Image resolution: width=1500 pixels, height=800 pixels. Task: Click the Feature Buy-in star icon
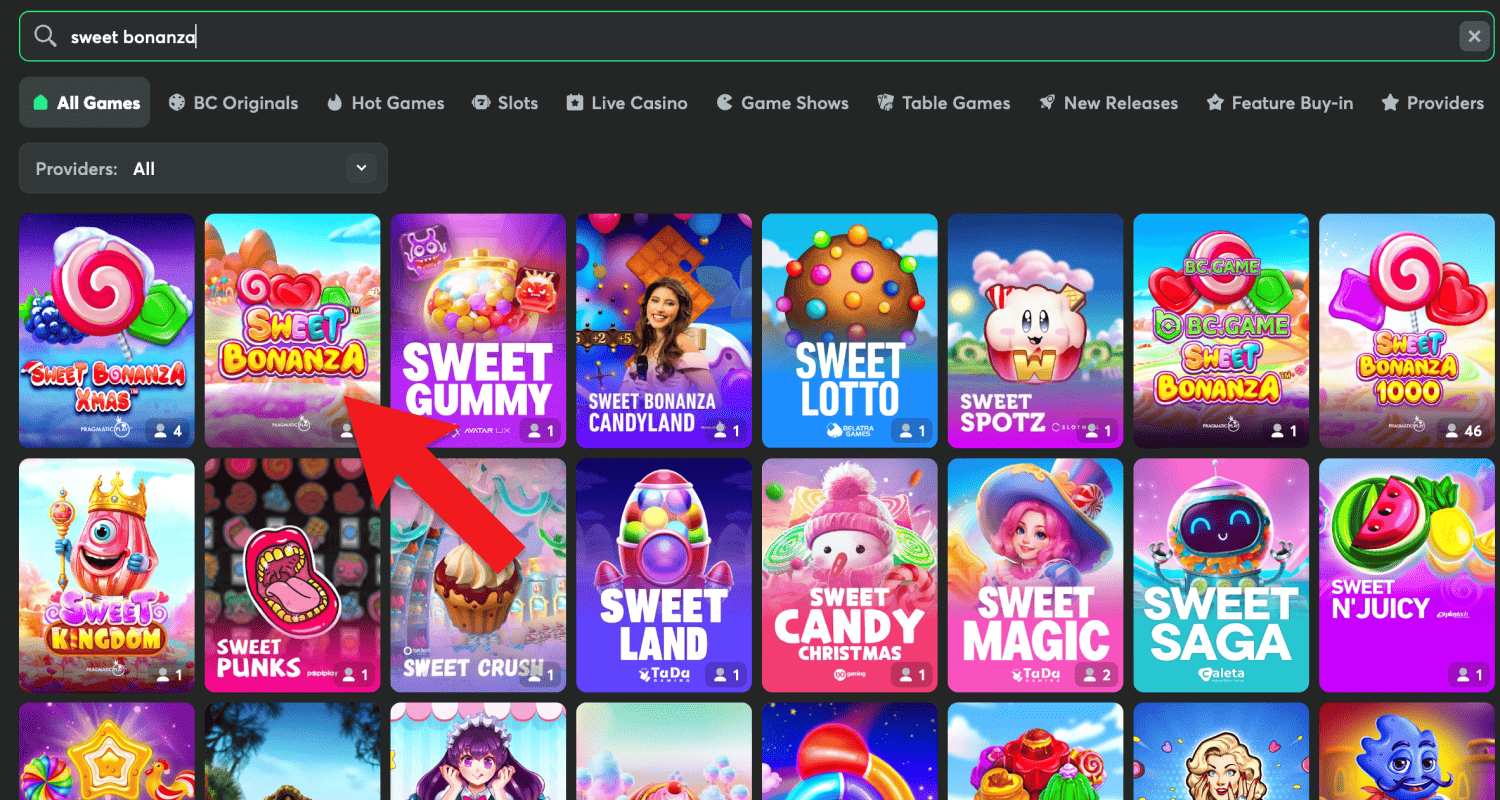coord(1215,102)
